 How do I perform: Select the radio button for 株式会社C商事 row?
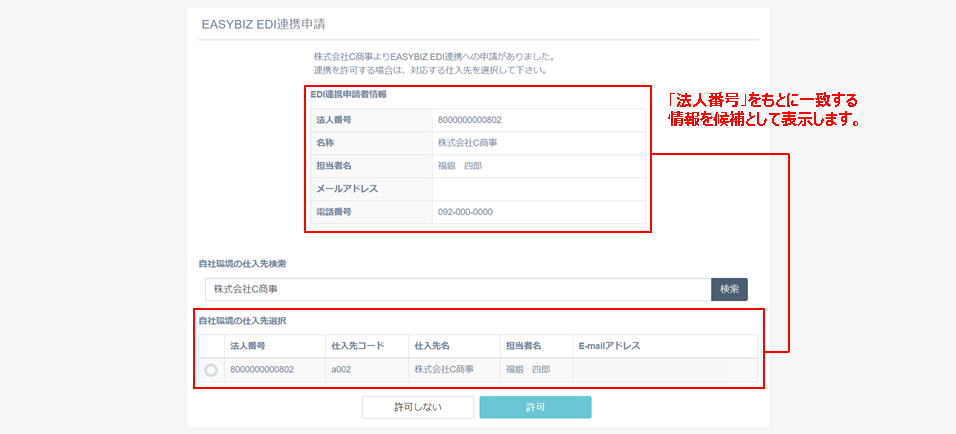[210, 370]
